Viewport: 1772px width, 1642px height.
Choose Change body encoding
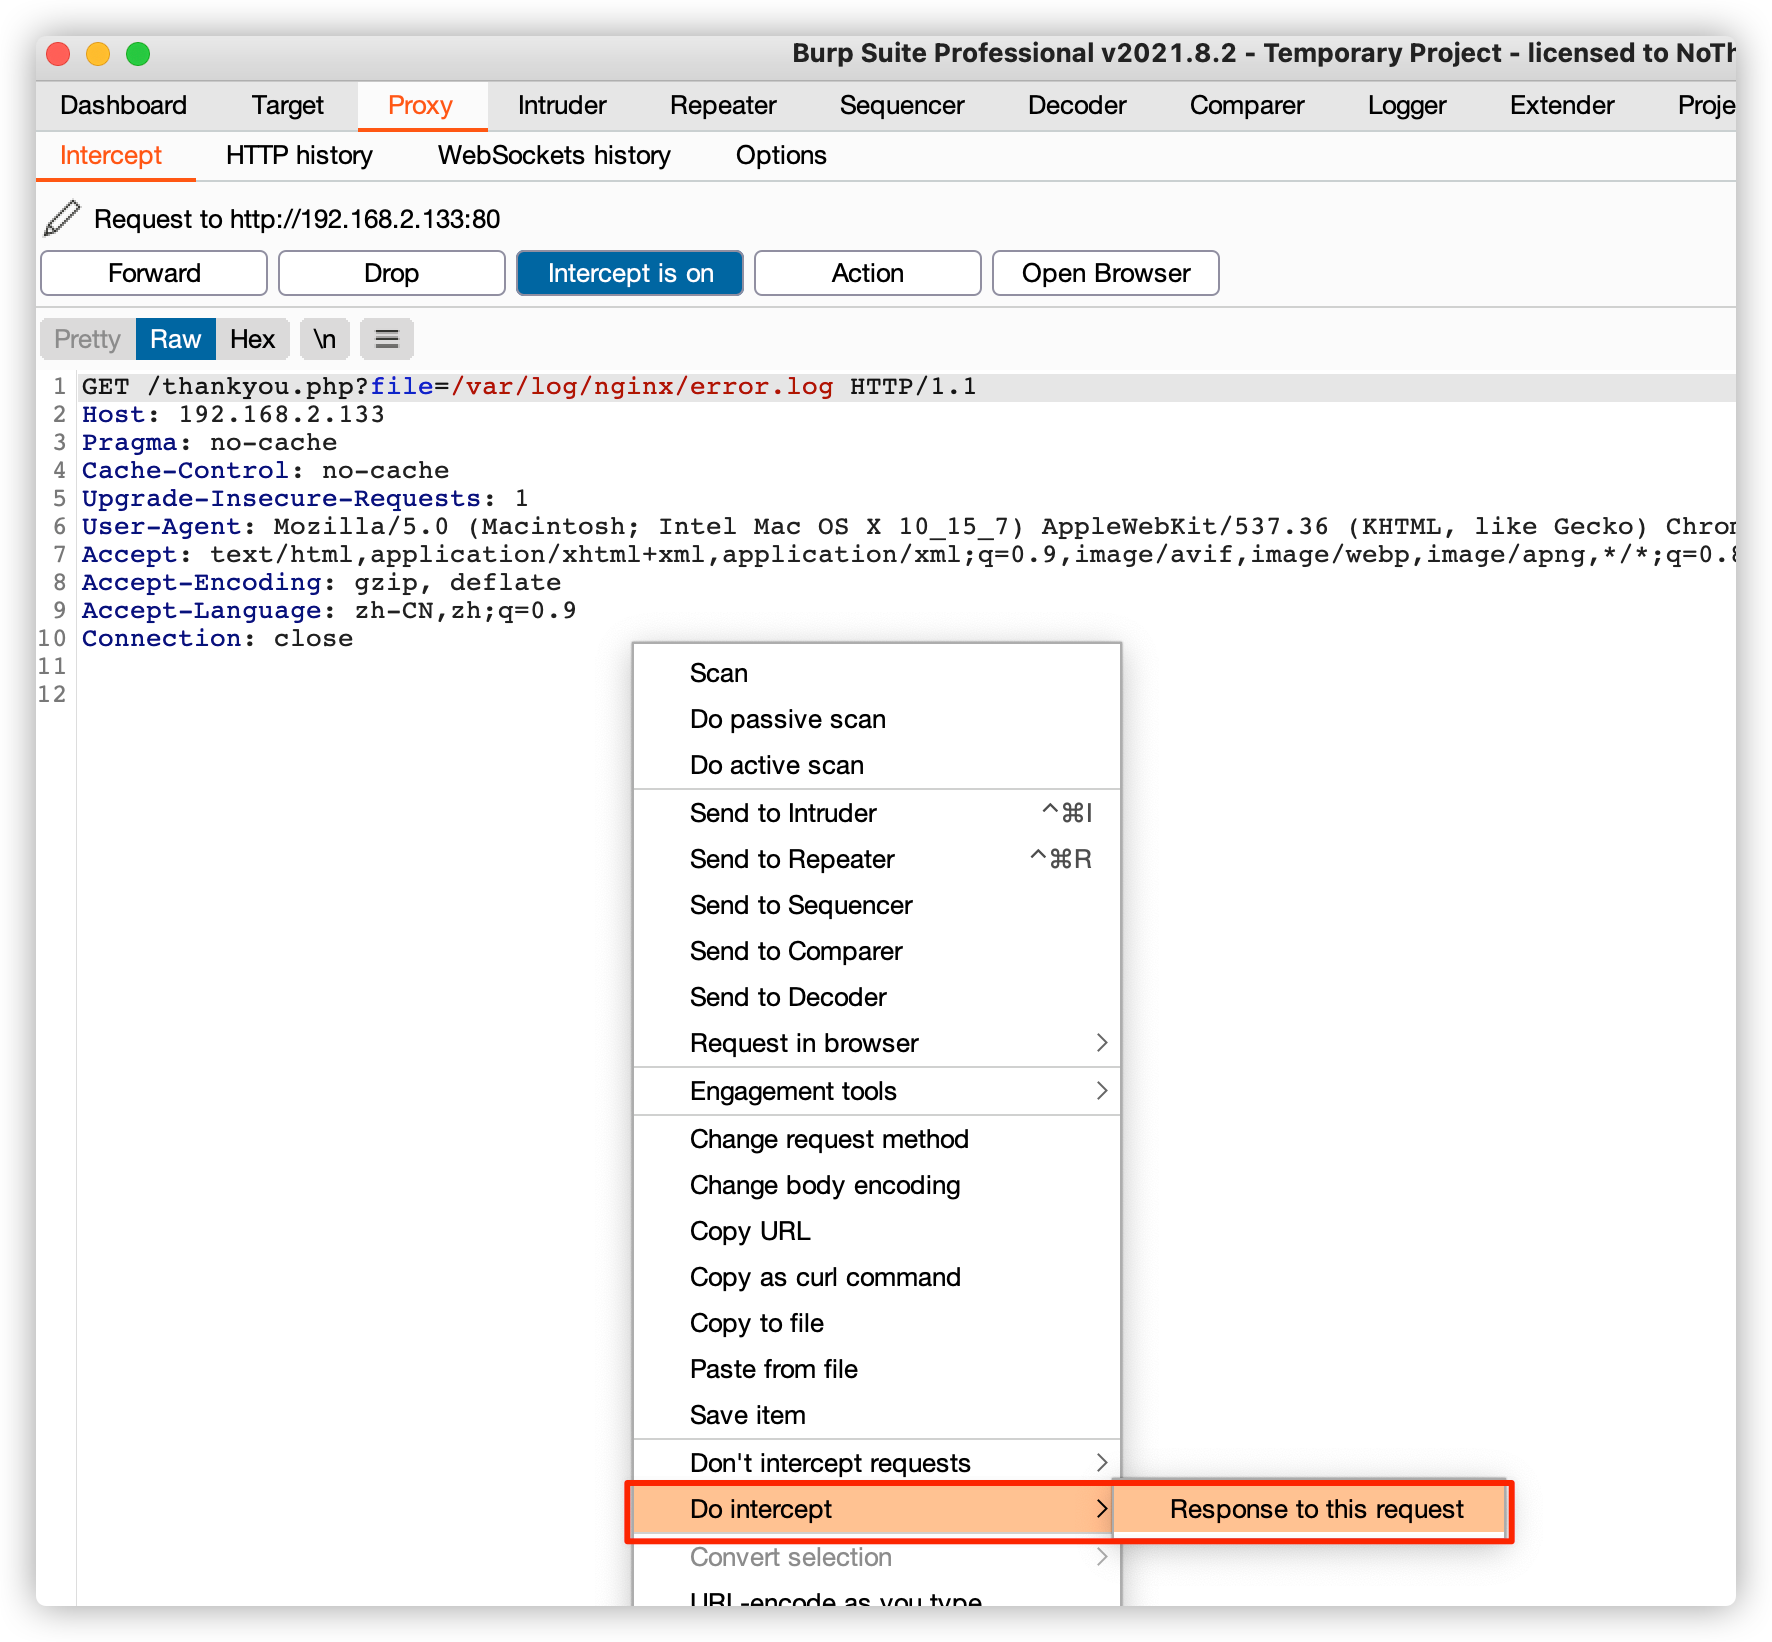coord(877,1185)
